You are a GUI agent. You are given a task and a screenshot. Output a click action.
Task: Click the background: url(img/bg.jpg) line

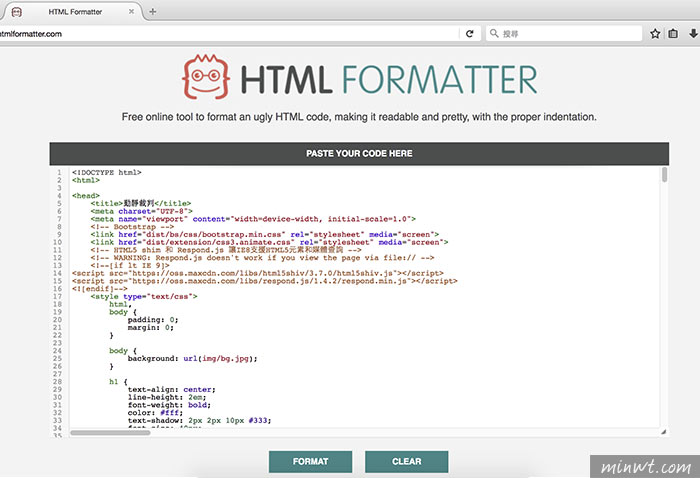click(x=192, y=358)
